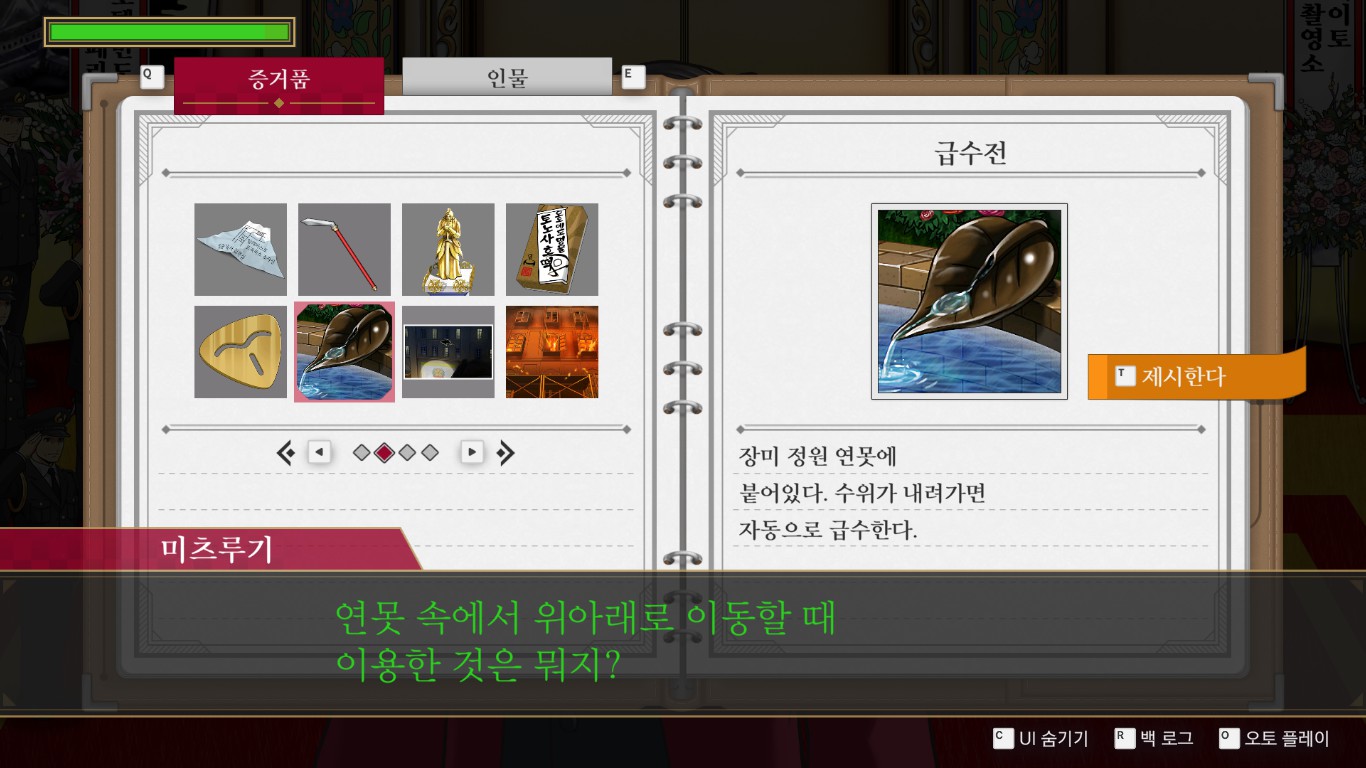This screenshot has height=768, width=1366.
Task: Click the green health gauge bar
Action: pos(169,32)
